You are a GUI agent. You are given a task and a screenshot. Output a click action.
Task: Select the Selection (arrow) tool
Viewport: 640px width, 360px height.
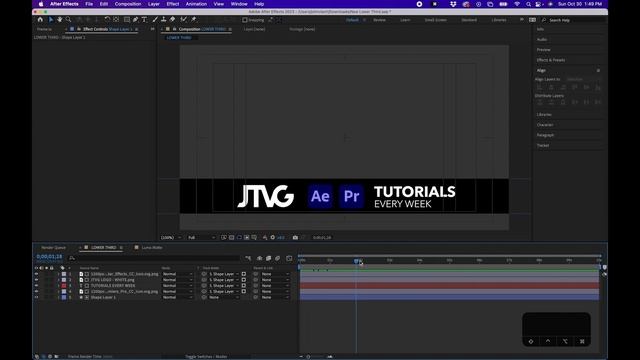point(51,20)
